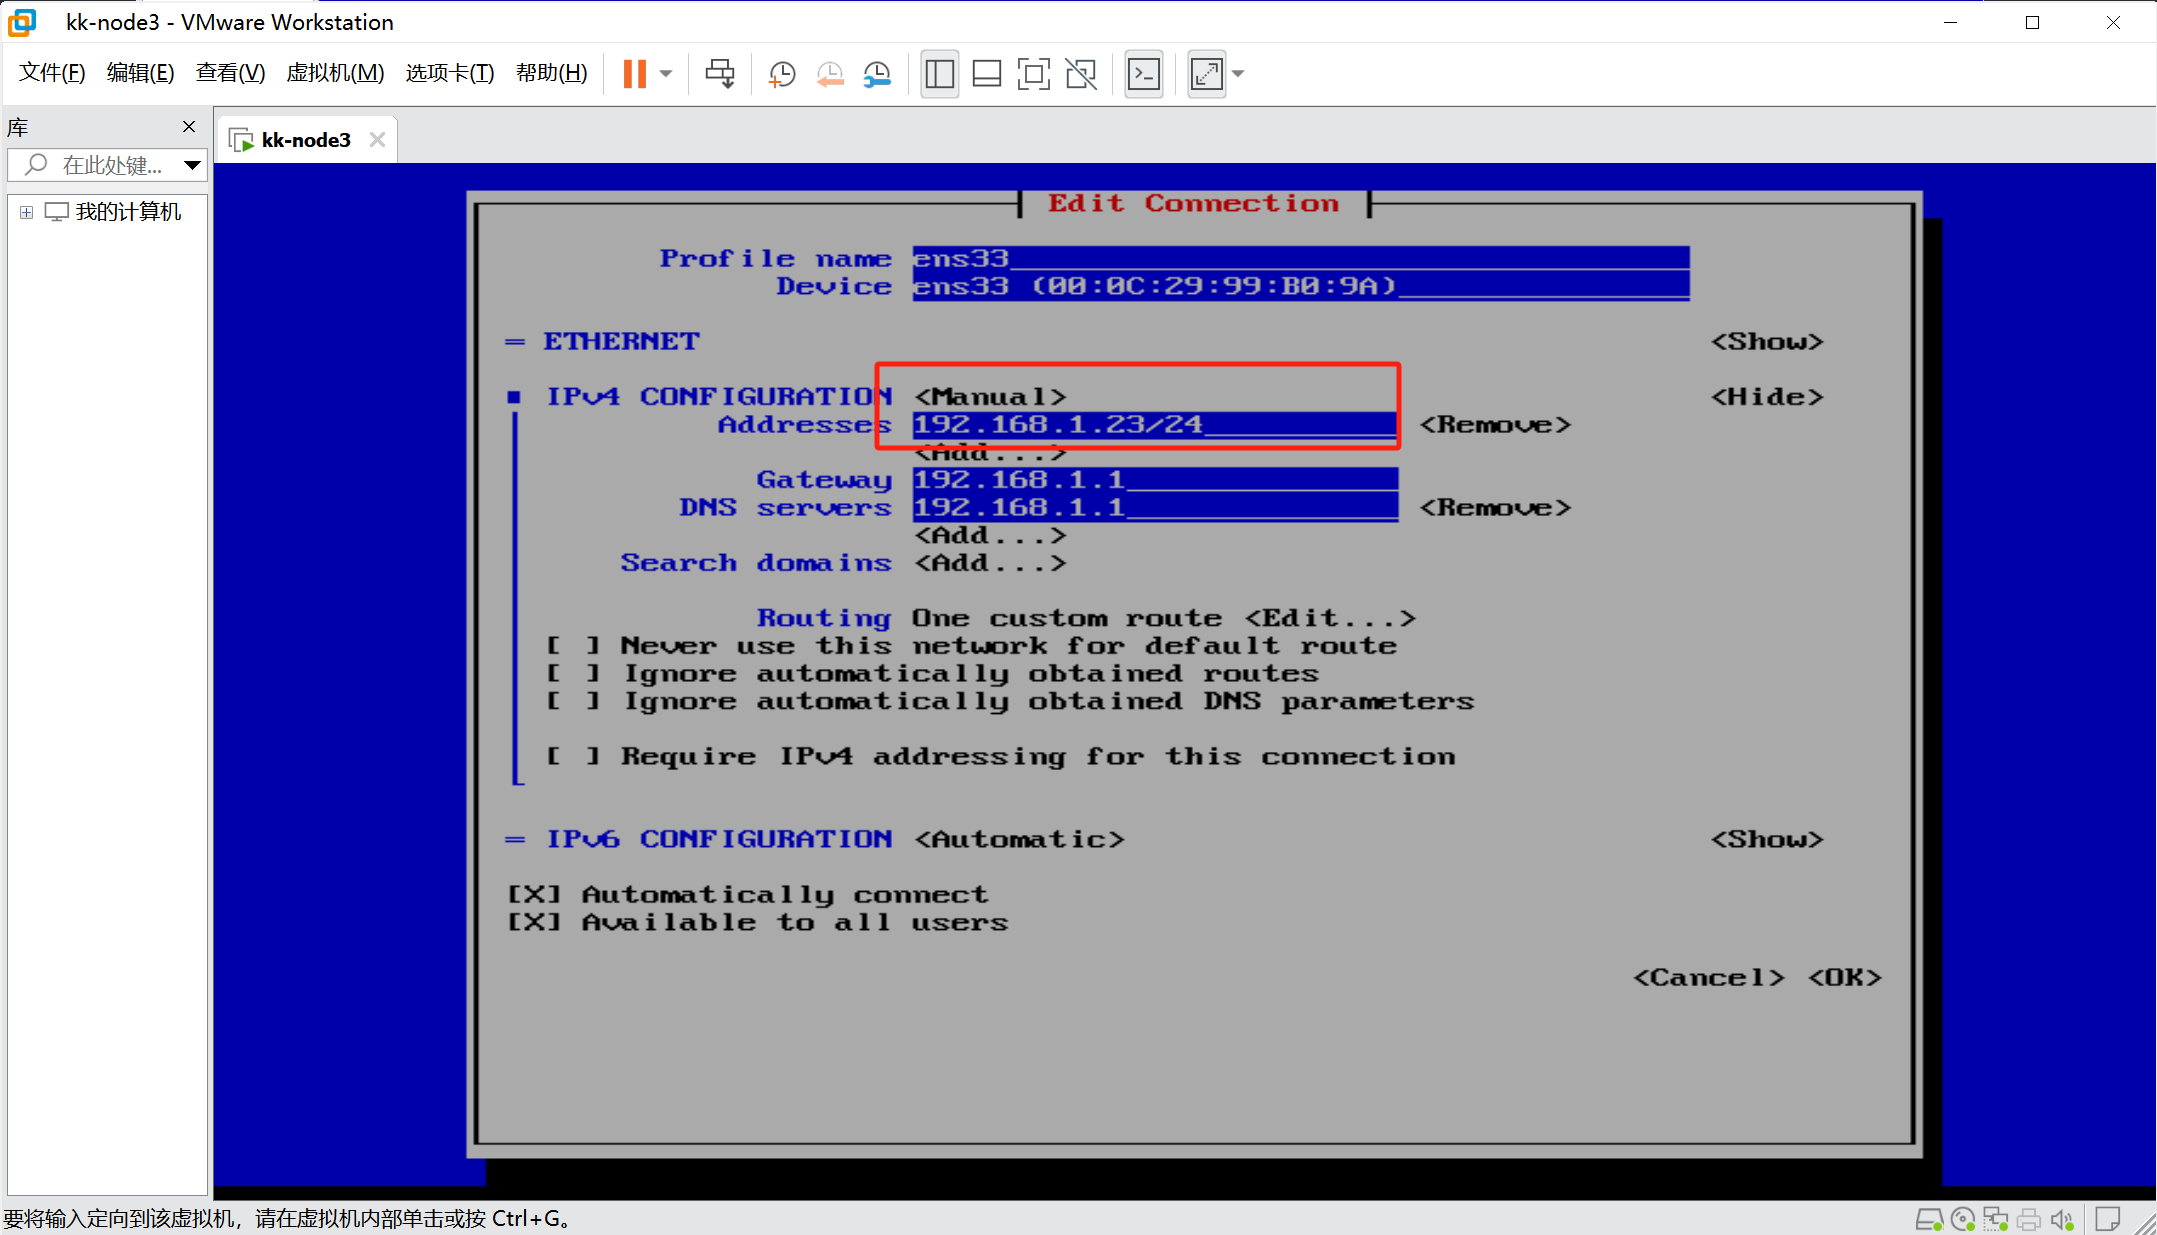The image size is (2157, 1235).
Task: Show the ETHERNET section
Action: pos(1767,342)
